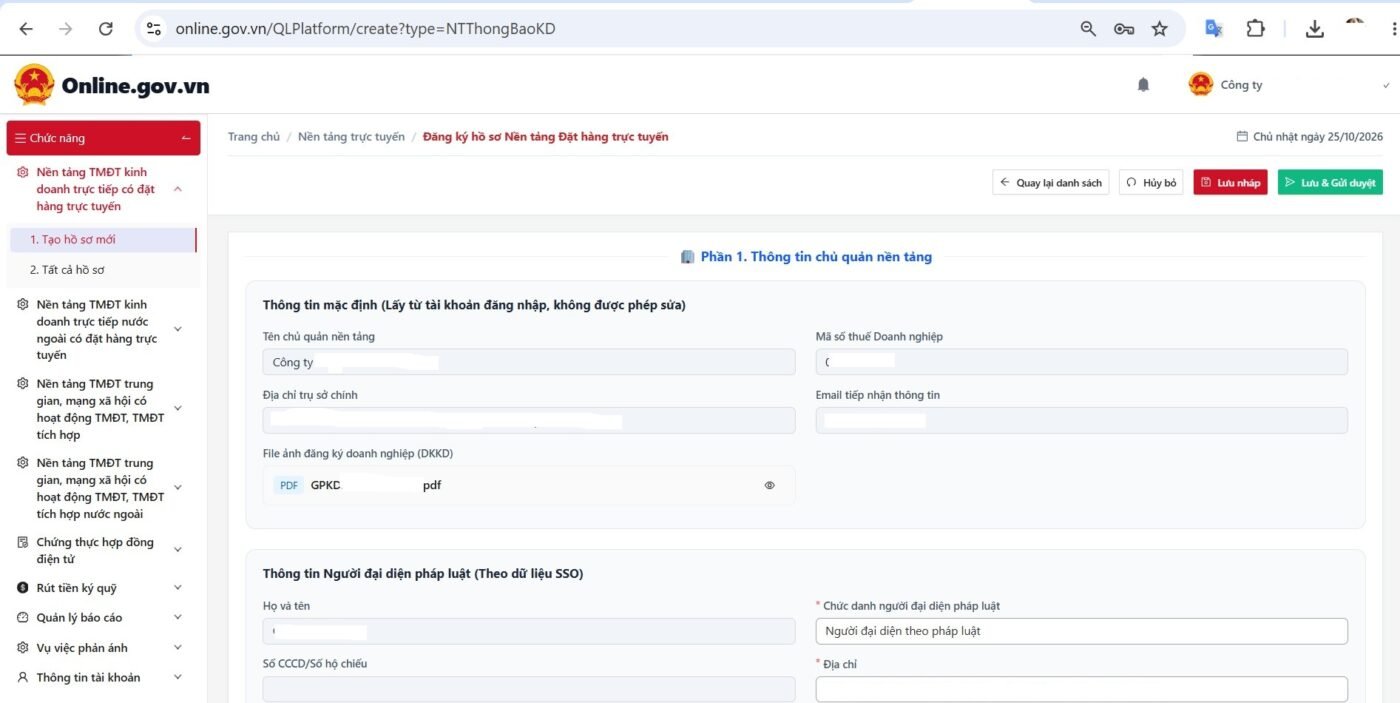
Task: Click the Quay lại danh sách button
Action: click(x=1051, y=183)
